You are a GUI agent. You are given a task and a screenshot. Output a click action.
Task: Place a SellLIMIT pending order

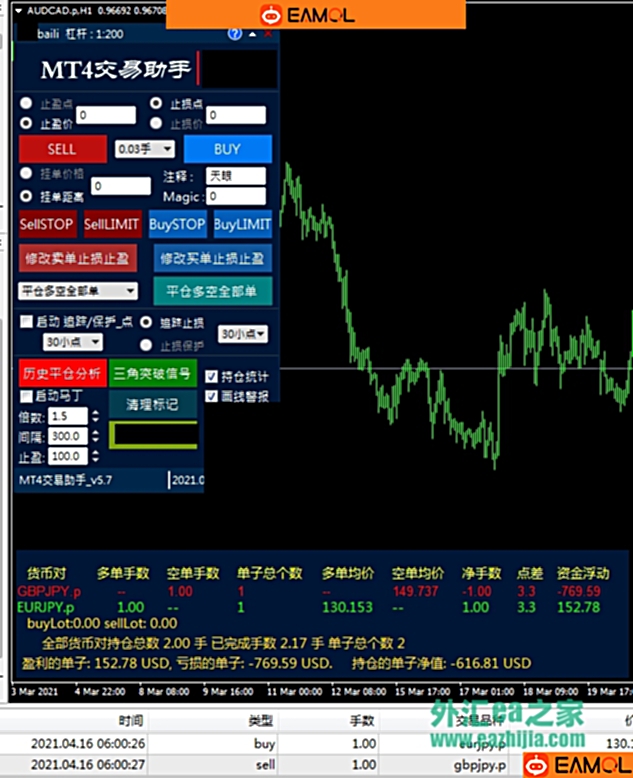coord(112,224)
